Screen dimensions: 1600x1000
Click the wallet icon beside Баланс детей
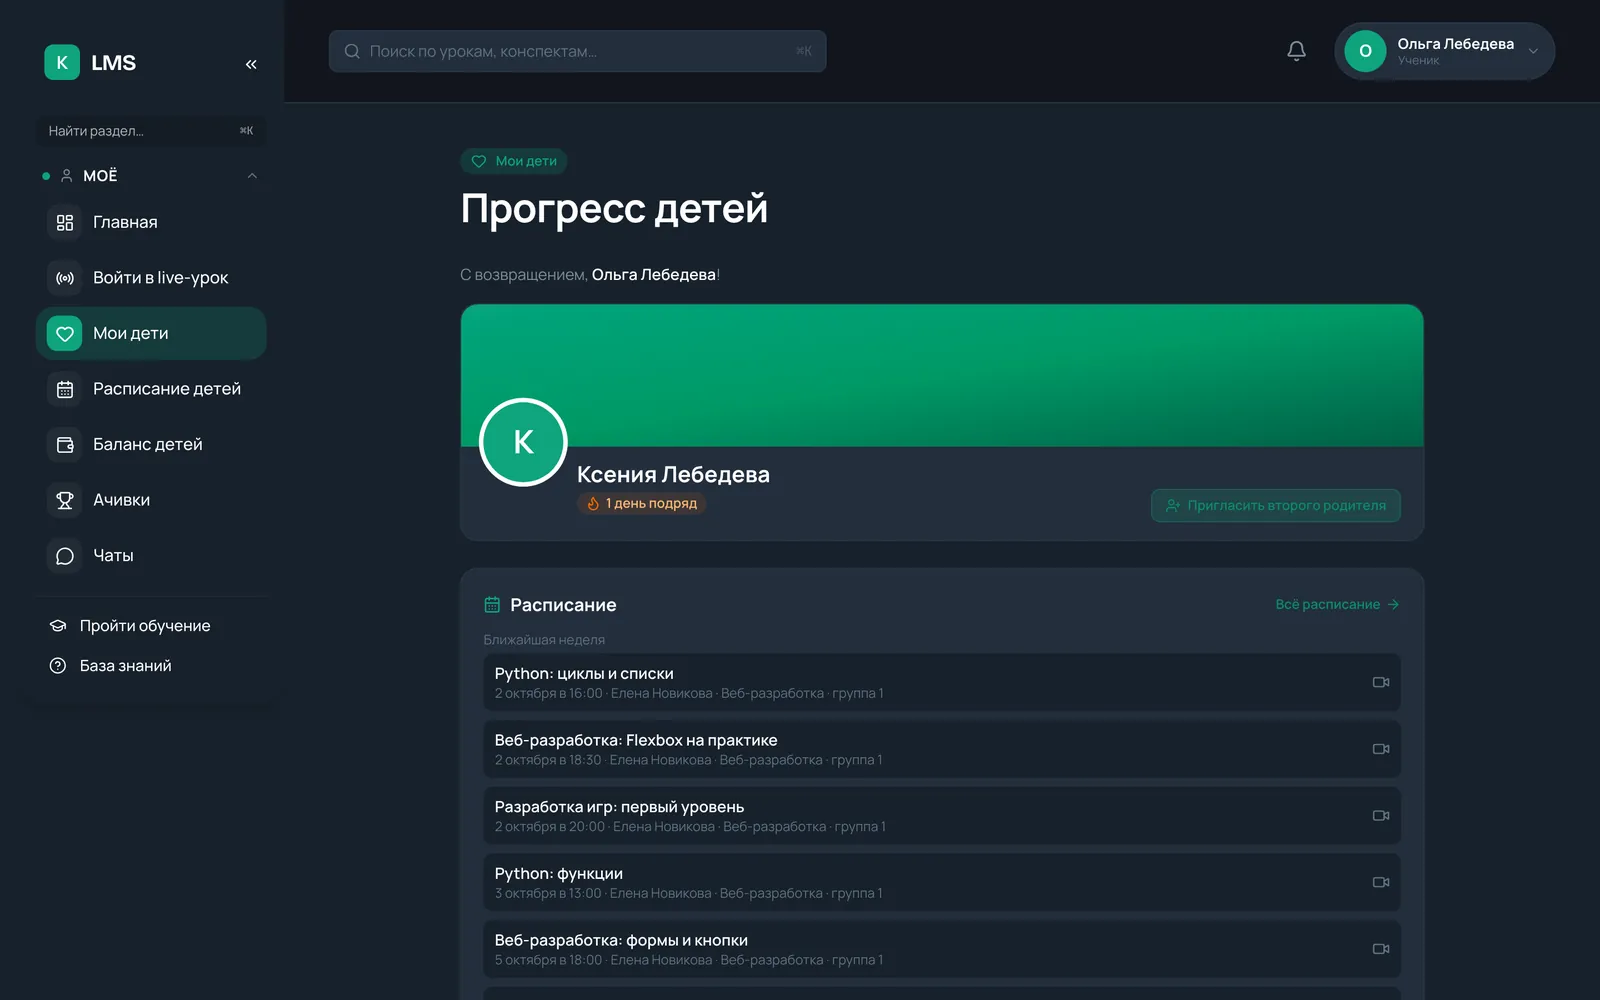[x=65, y=444]
